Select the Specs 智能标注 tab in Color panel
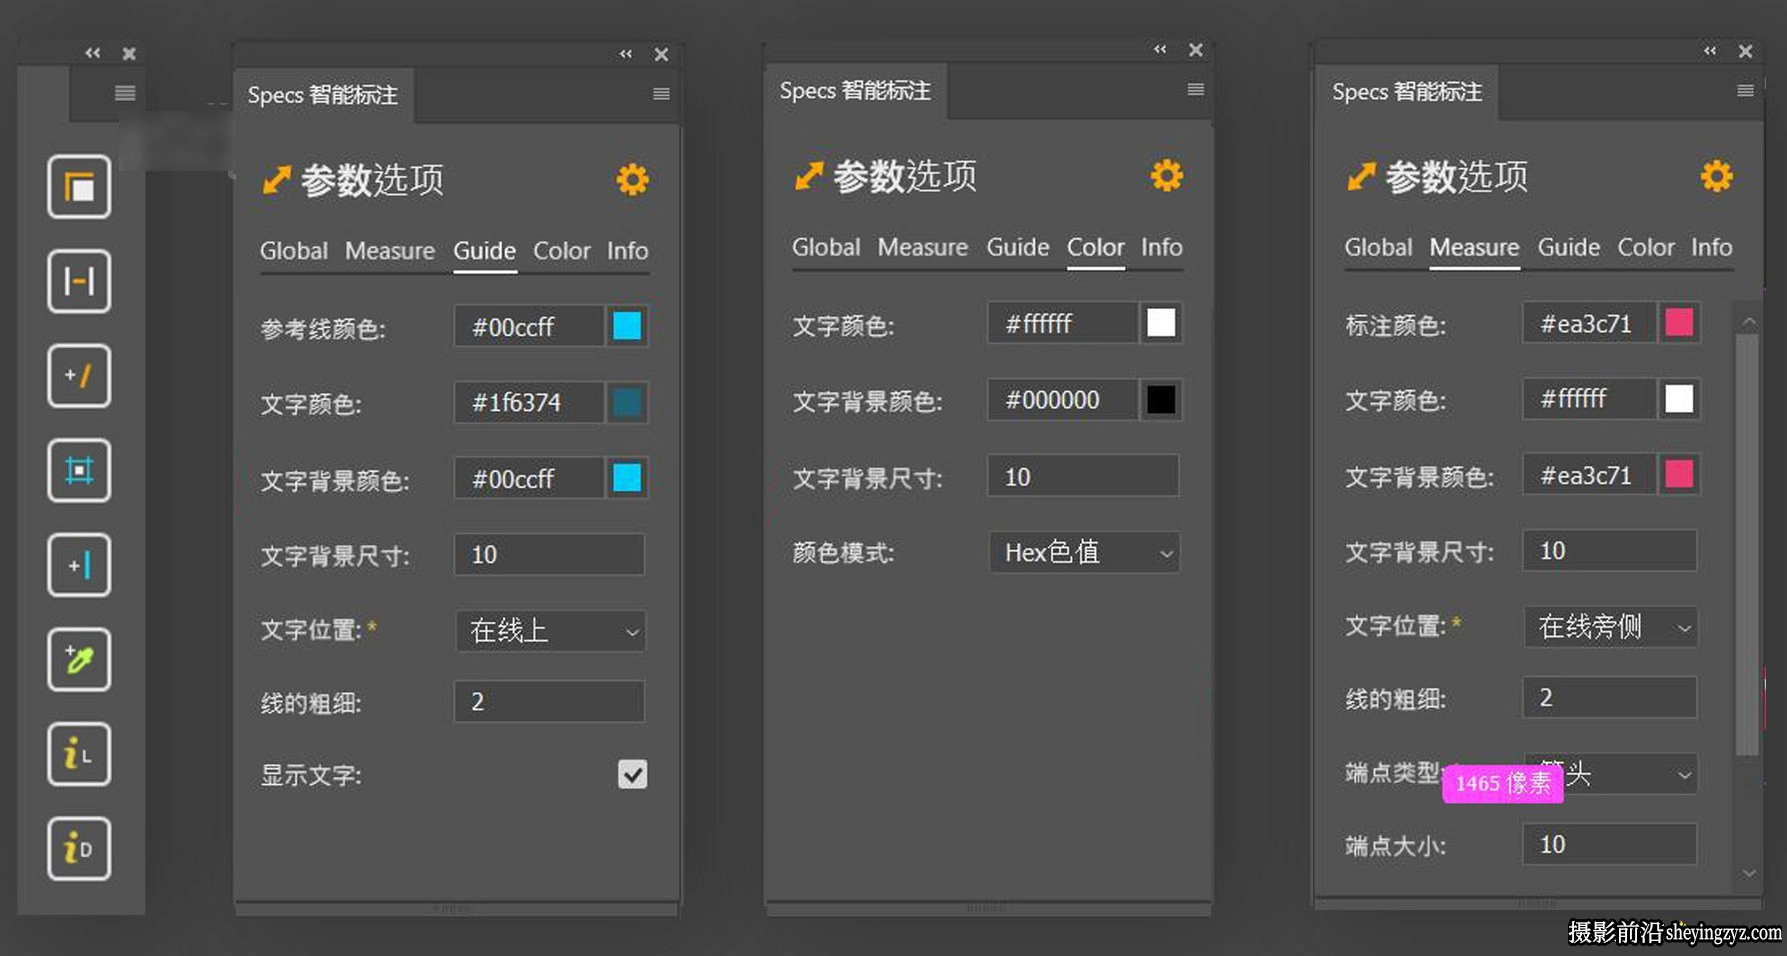Viewport: 1787px width, 956px height. click(855, 91)
